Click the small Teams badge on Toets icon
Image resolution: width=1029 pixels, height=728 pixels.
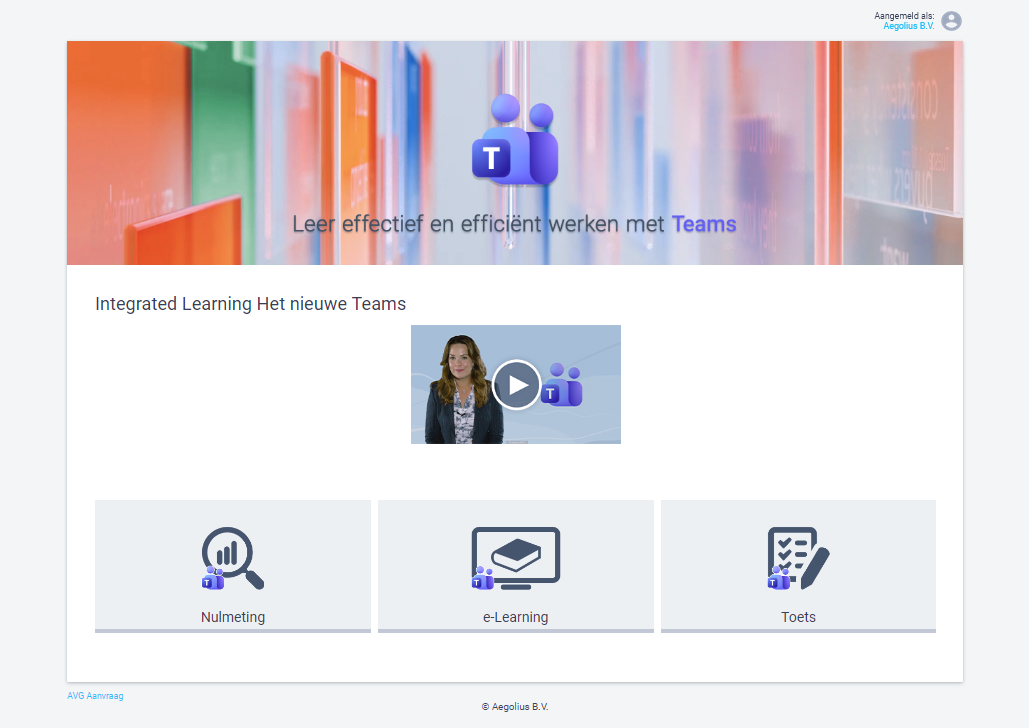click(x=778, y=578)
